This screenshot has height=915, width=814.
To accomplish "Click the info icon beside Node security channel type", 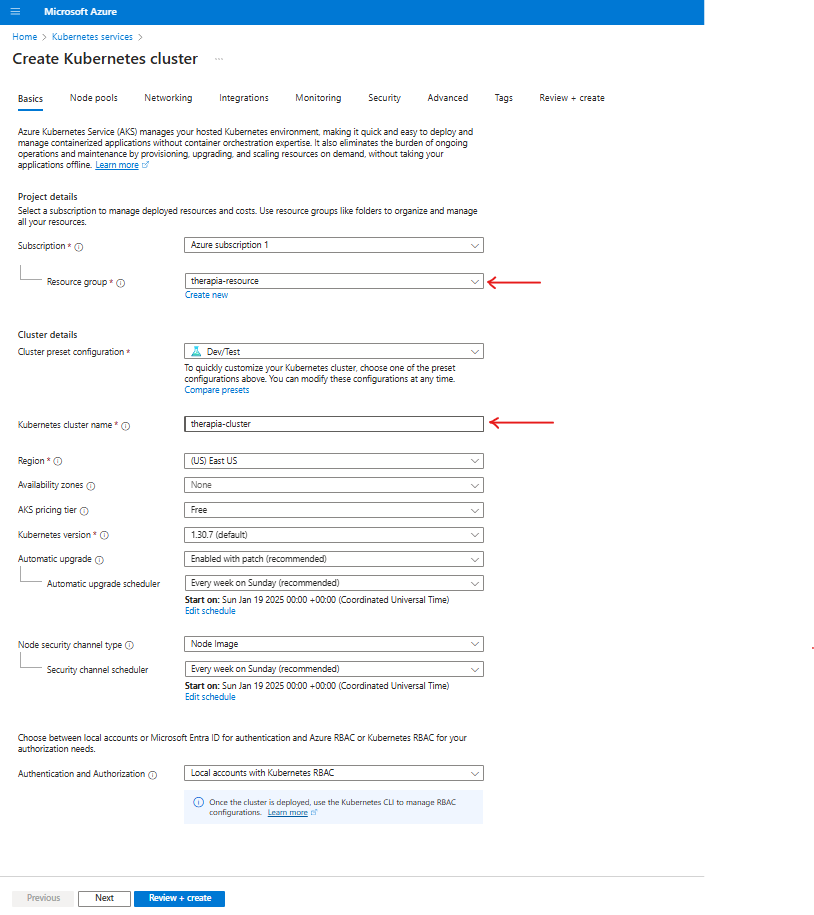I will pyautogui.click(x=130, y=645).
